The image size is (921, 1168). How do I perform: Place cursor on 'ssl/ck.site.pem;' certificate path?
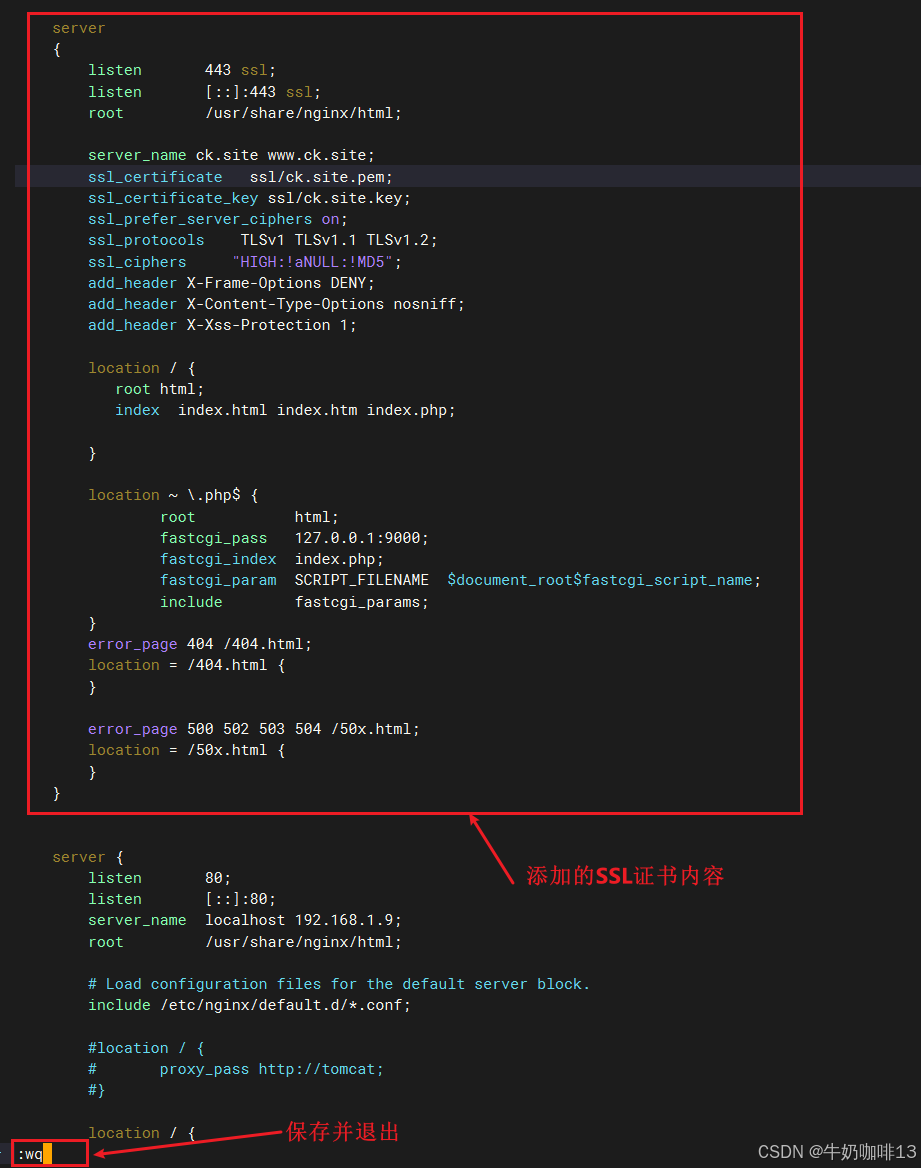click(x=321, y=177)
